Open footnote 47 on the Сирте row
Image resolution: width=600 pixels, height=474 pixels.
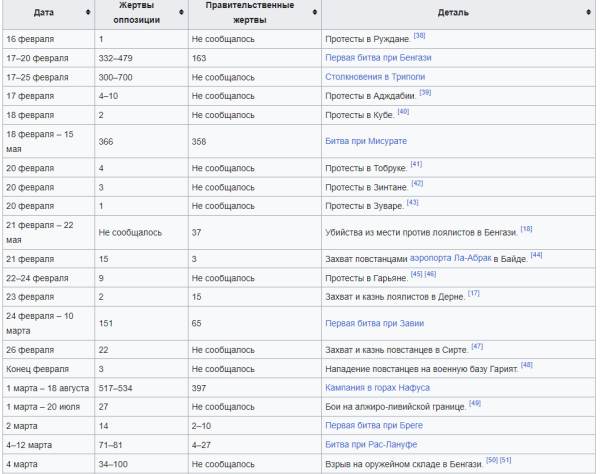coord(477,345)
